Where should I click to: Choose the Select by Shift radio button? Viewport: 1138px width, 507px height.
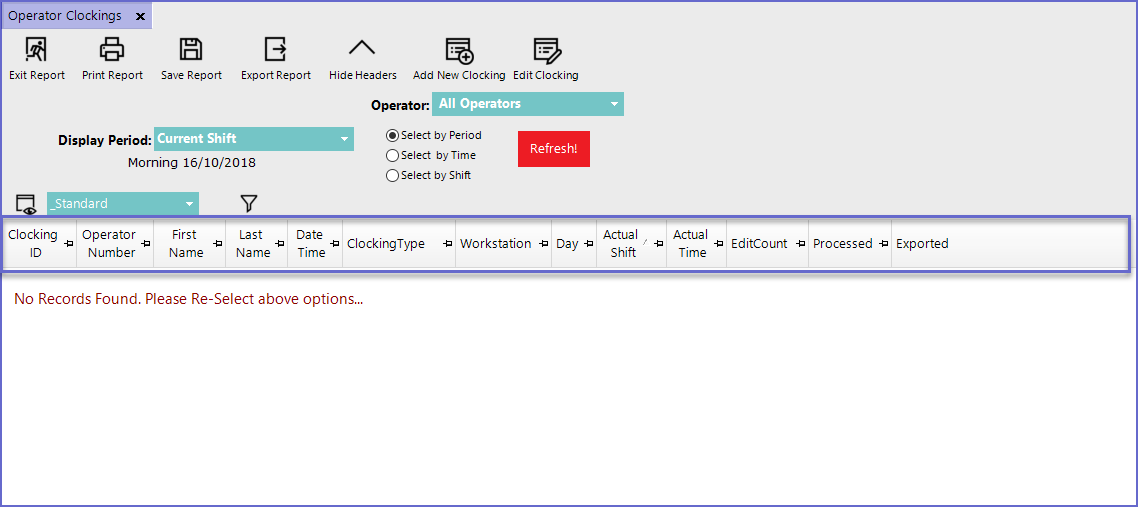(x=393, y=176)
